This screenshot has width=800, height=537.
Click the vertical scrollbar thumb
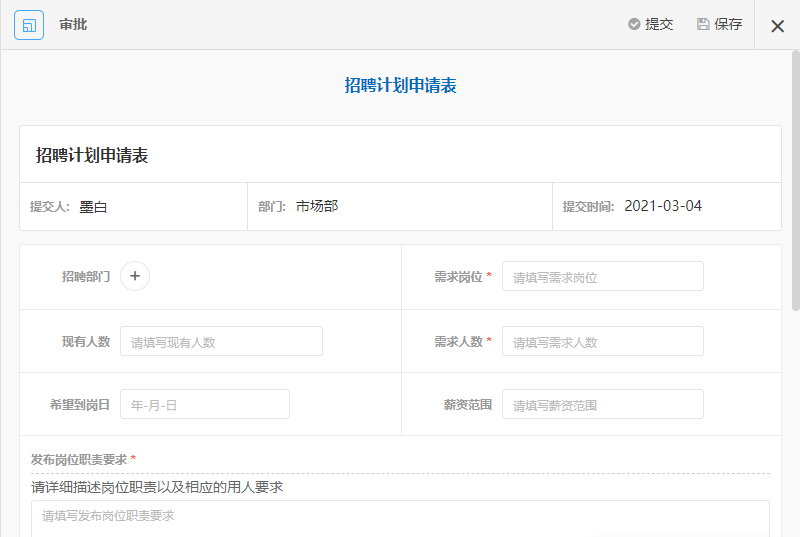(795, 181)
